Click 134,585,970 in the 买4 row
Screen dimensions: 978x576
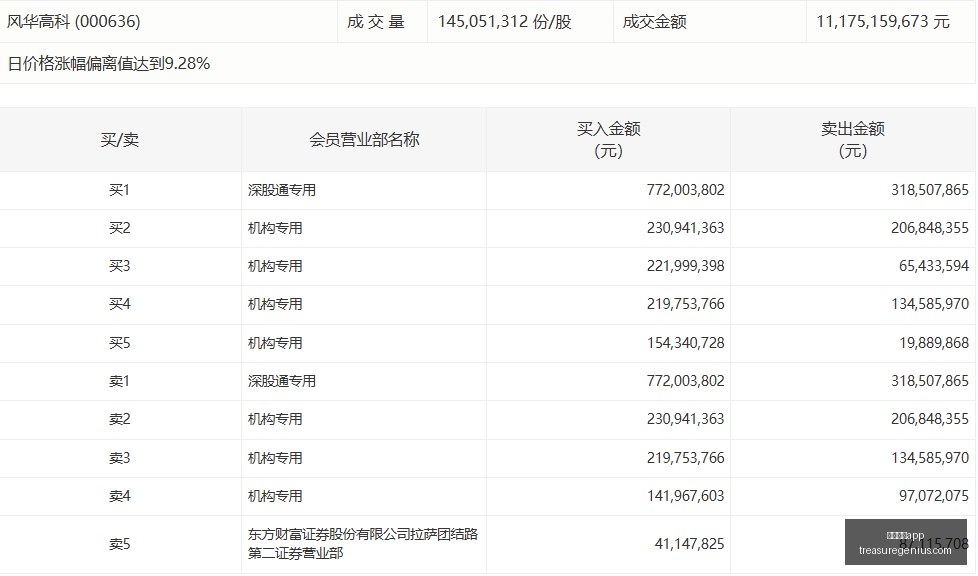point(930,304)
